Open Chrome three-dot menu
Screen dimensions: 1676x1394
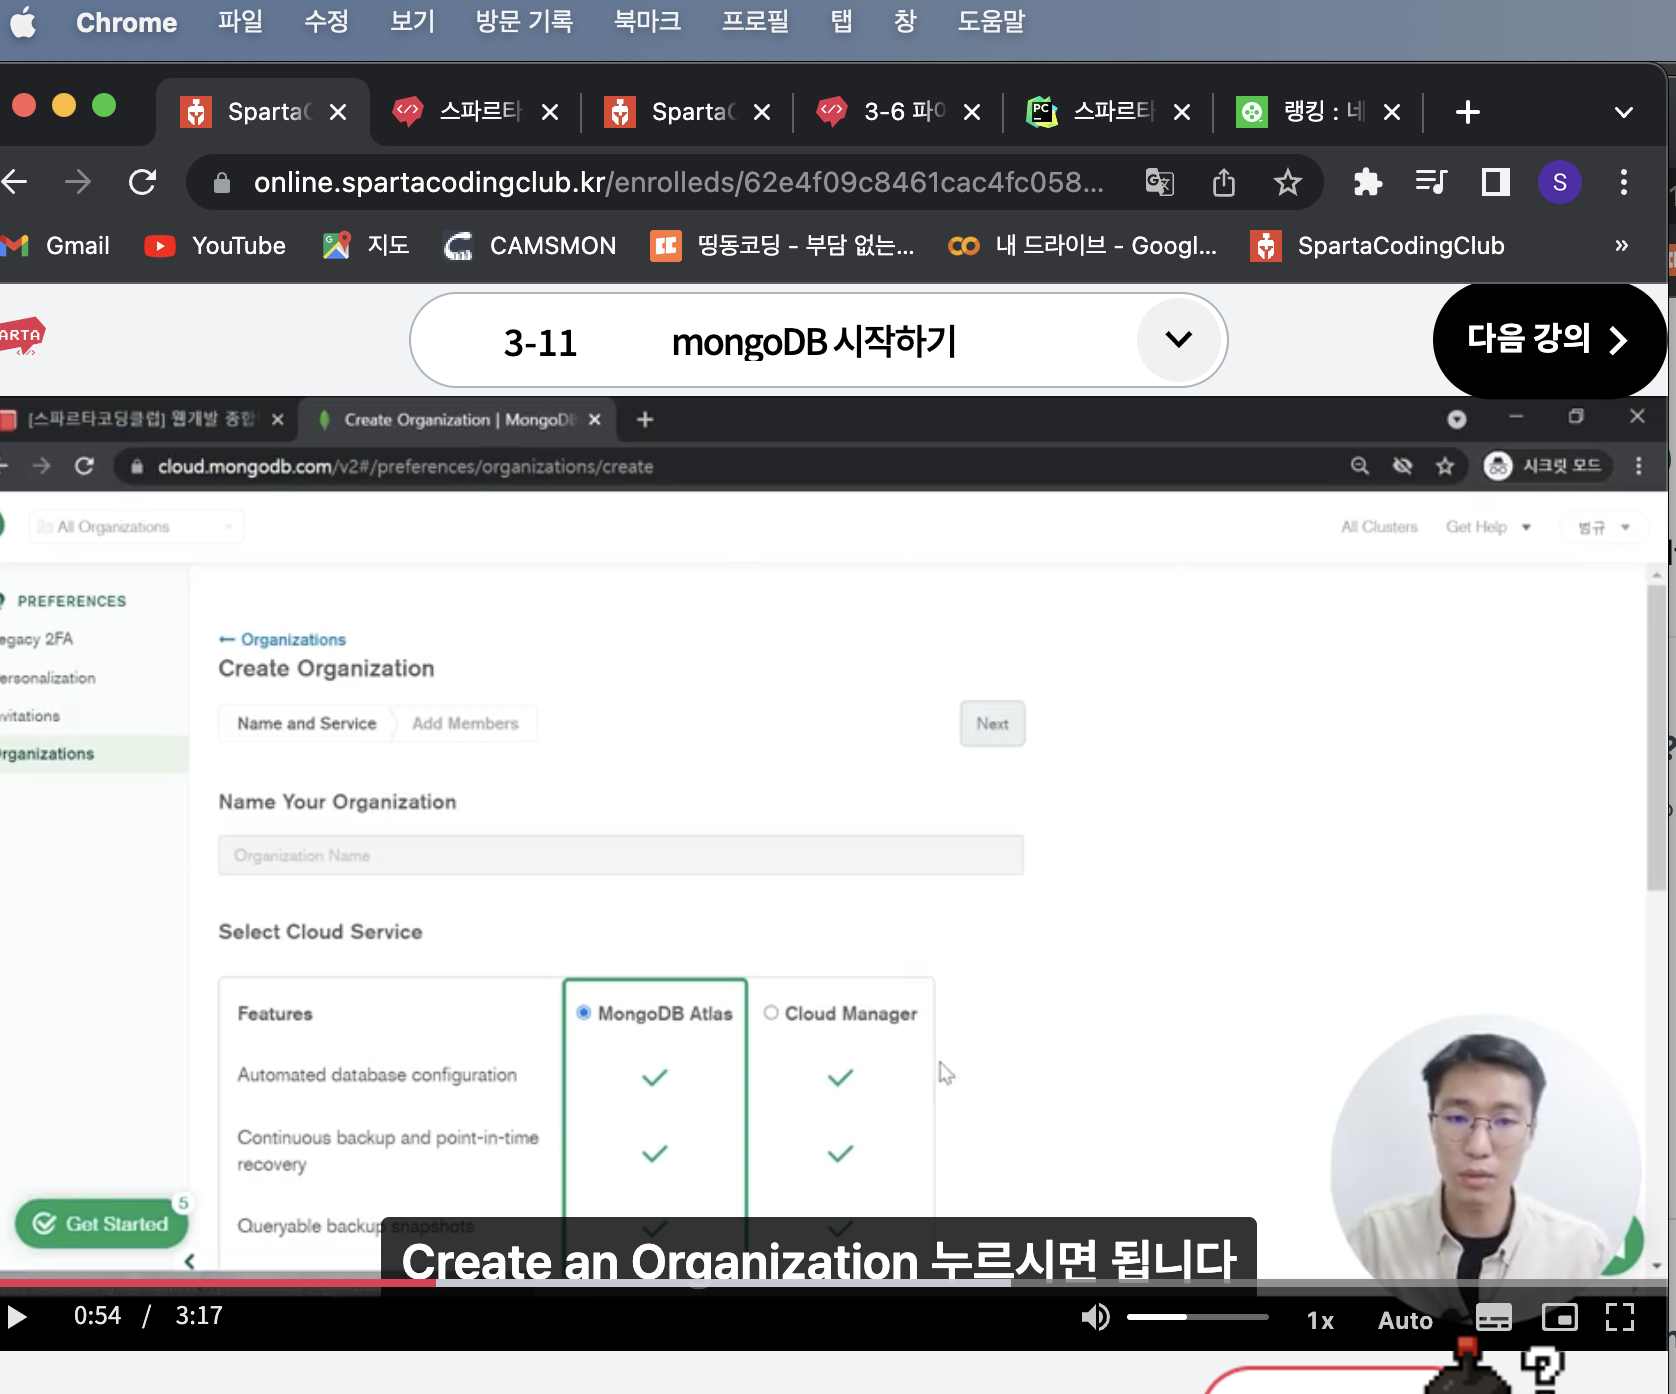pyautogui.click(x=1623, y=182)
